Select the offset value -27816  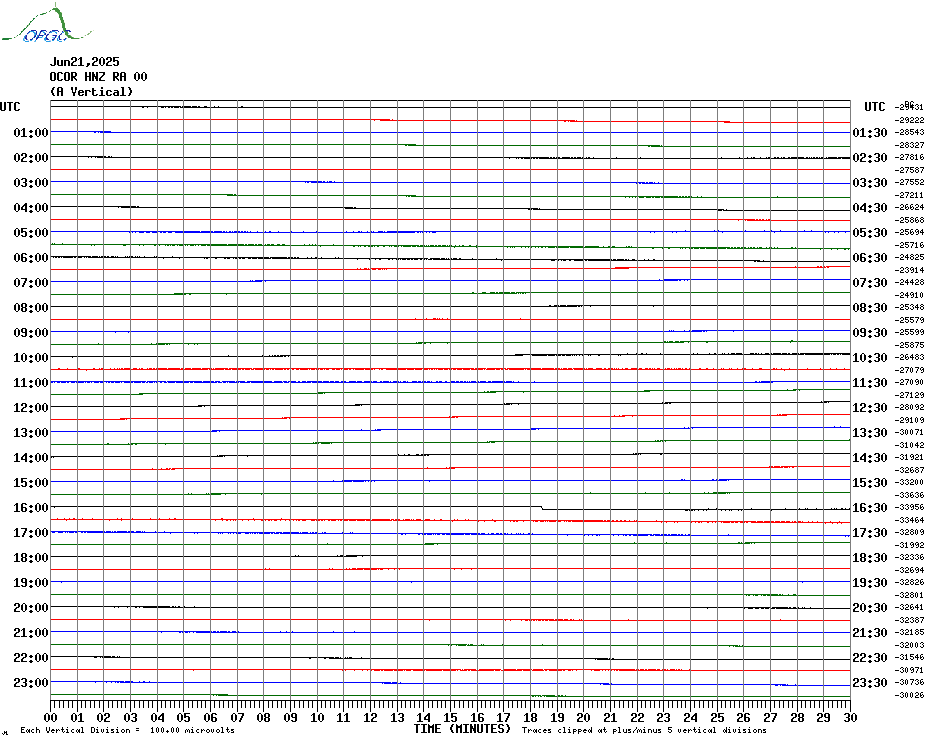(x=910, y=157)
